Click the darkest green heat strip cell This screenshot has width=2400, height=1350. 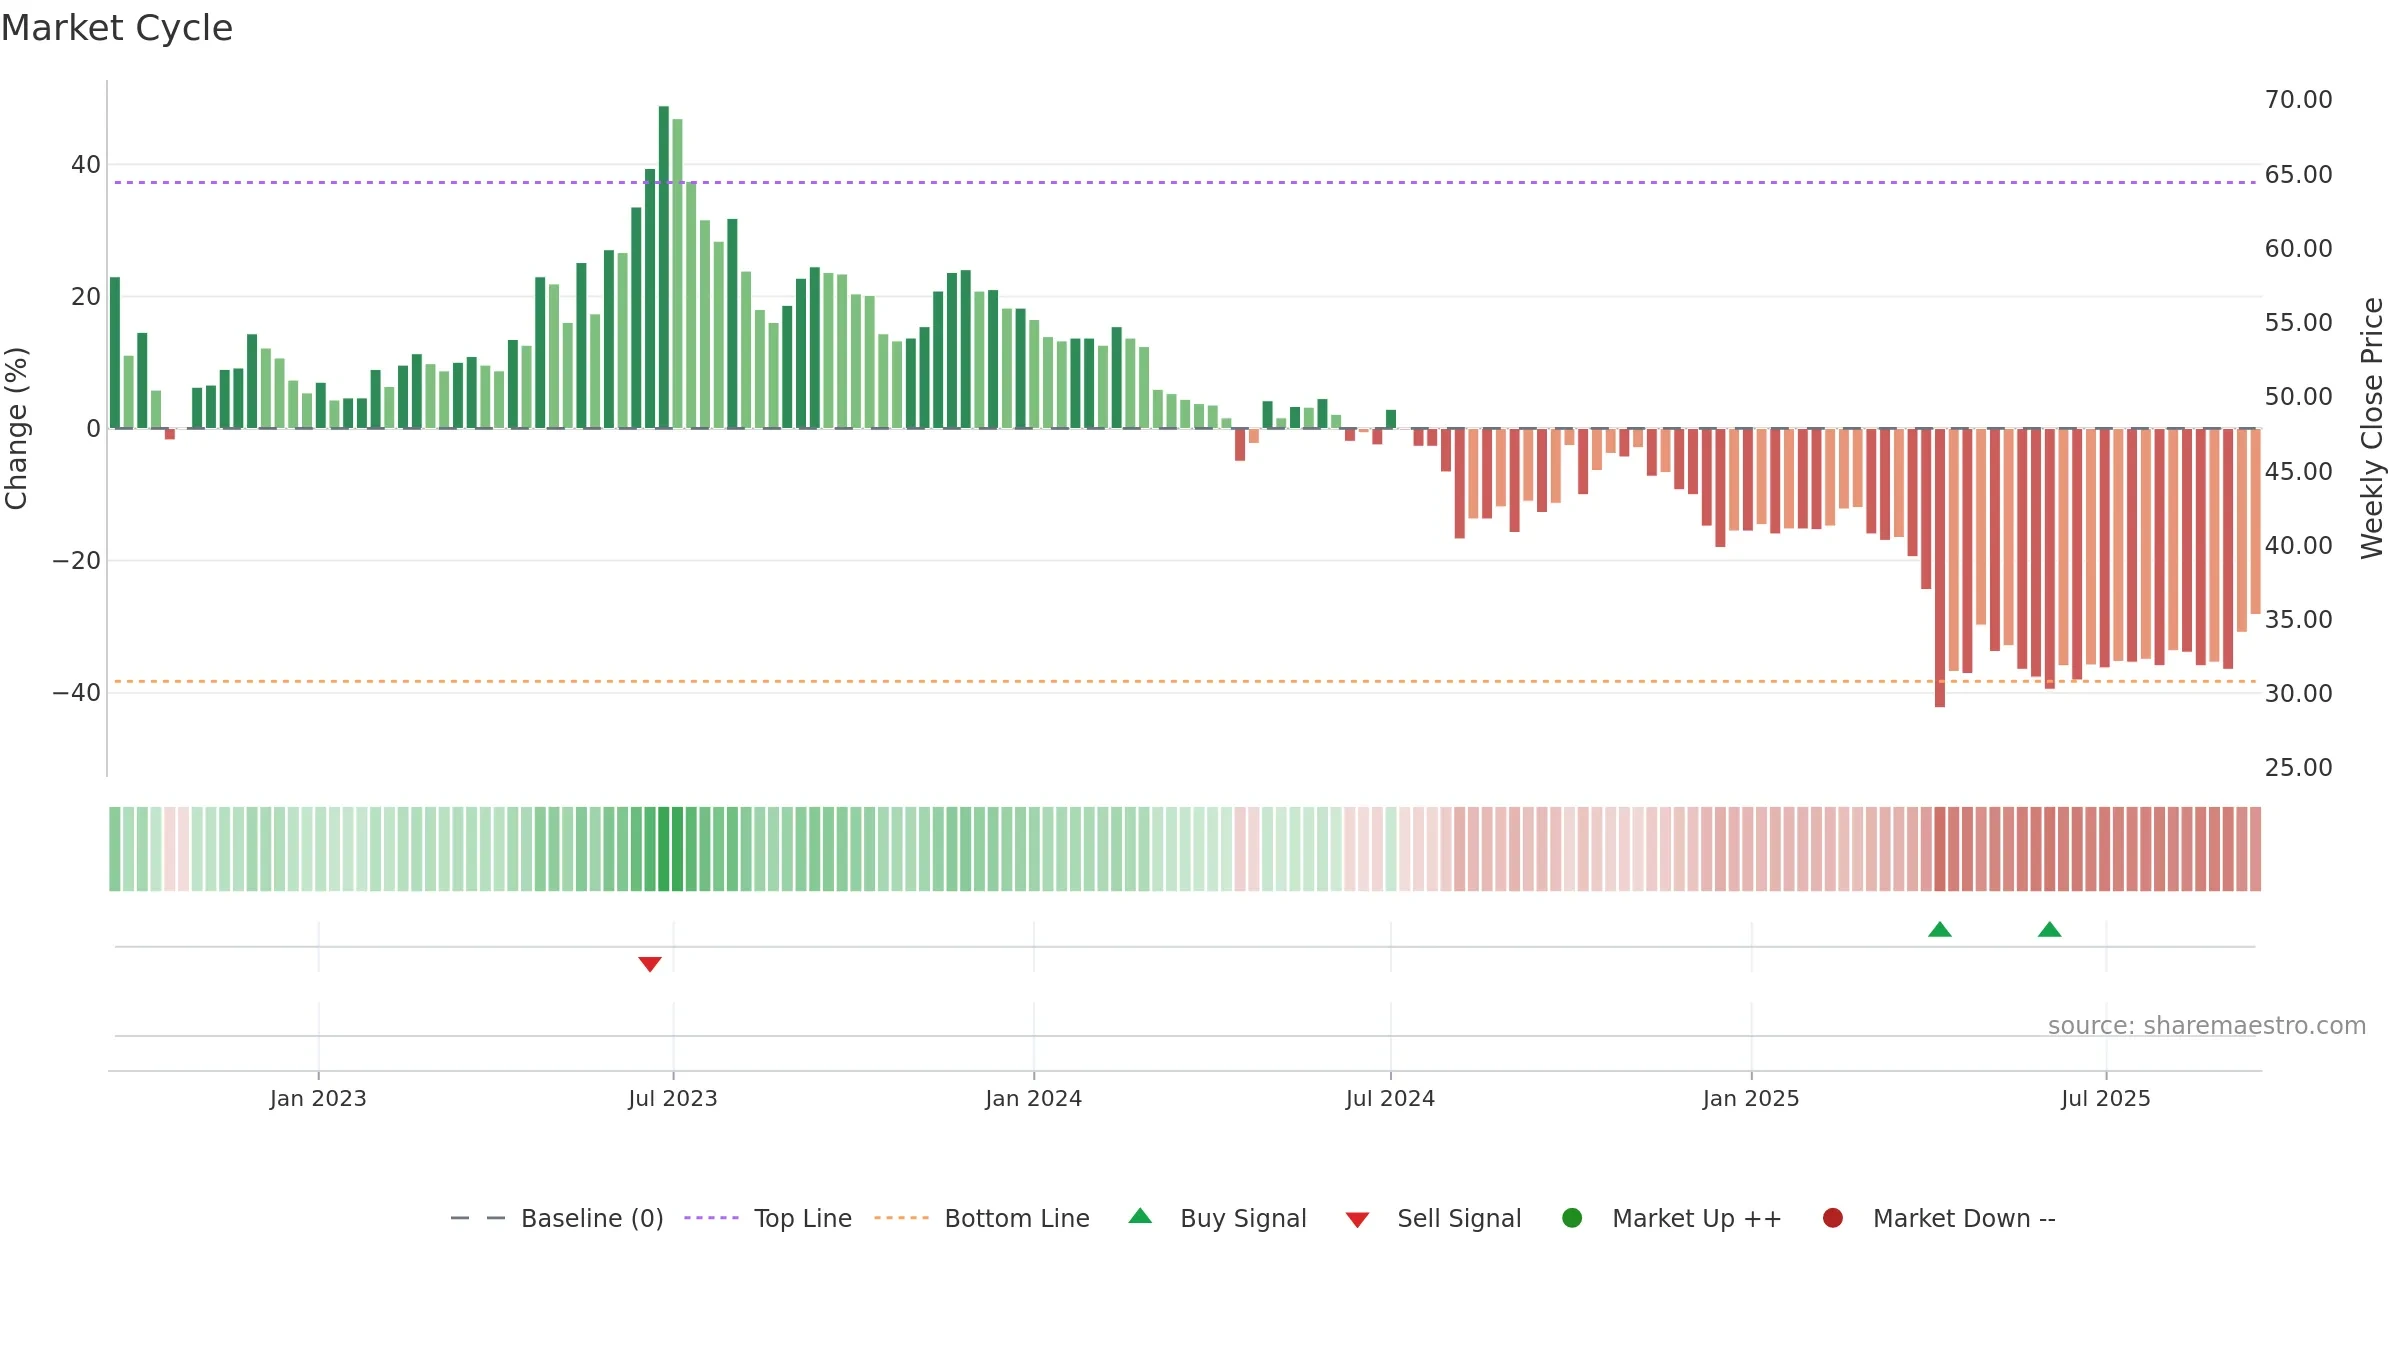(664, 849)
